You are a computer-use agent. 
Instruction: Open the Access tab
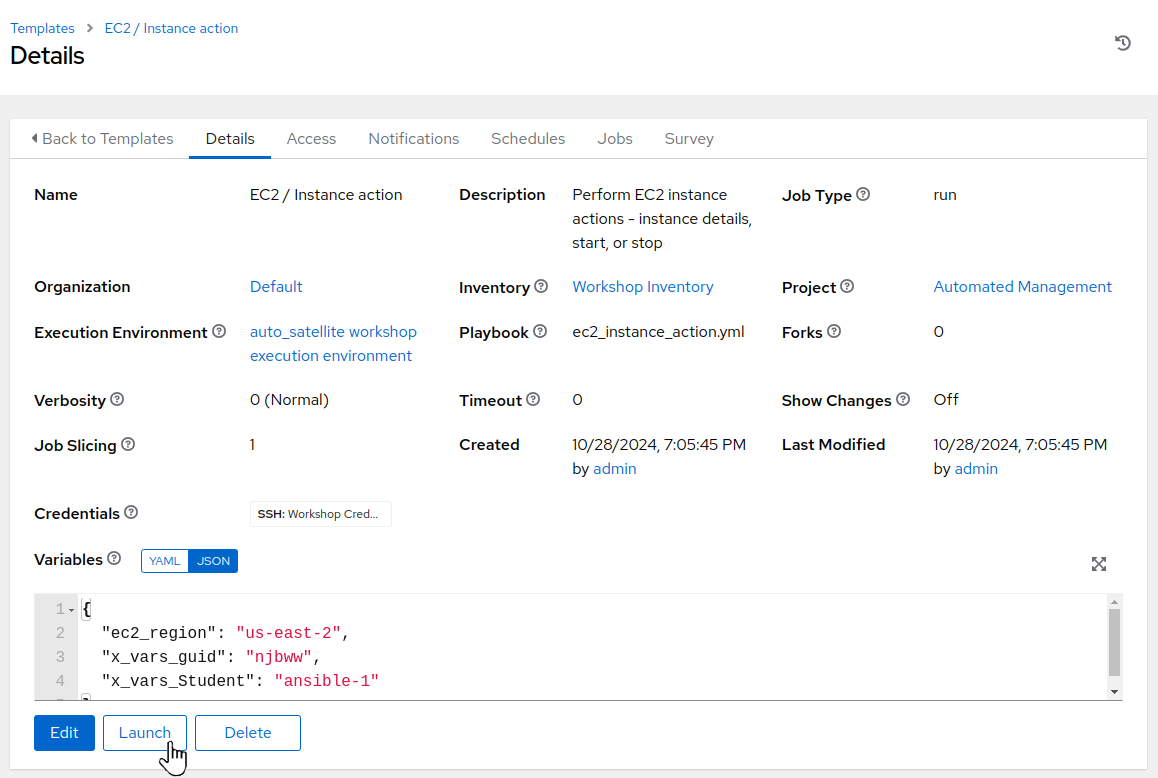point(311,139)
